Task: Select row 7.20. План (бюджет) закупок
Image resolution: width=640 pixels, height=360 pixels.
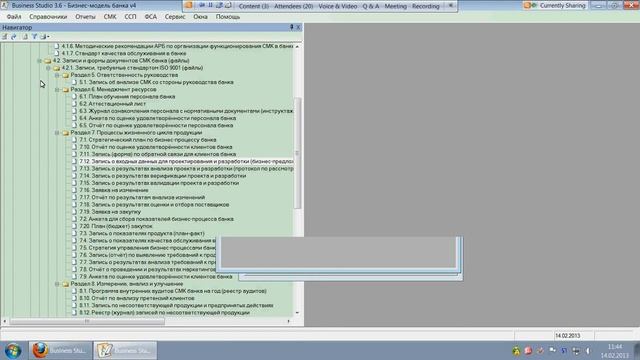Action: pyautogui.click(x=116, y=226)
